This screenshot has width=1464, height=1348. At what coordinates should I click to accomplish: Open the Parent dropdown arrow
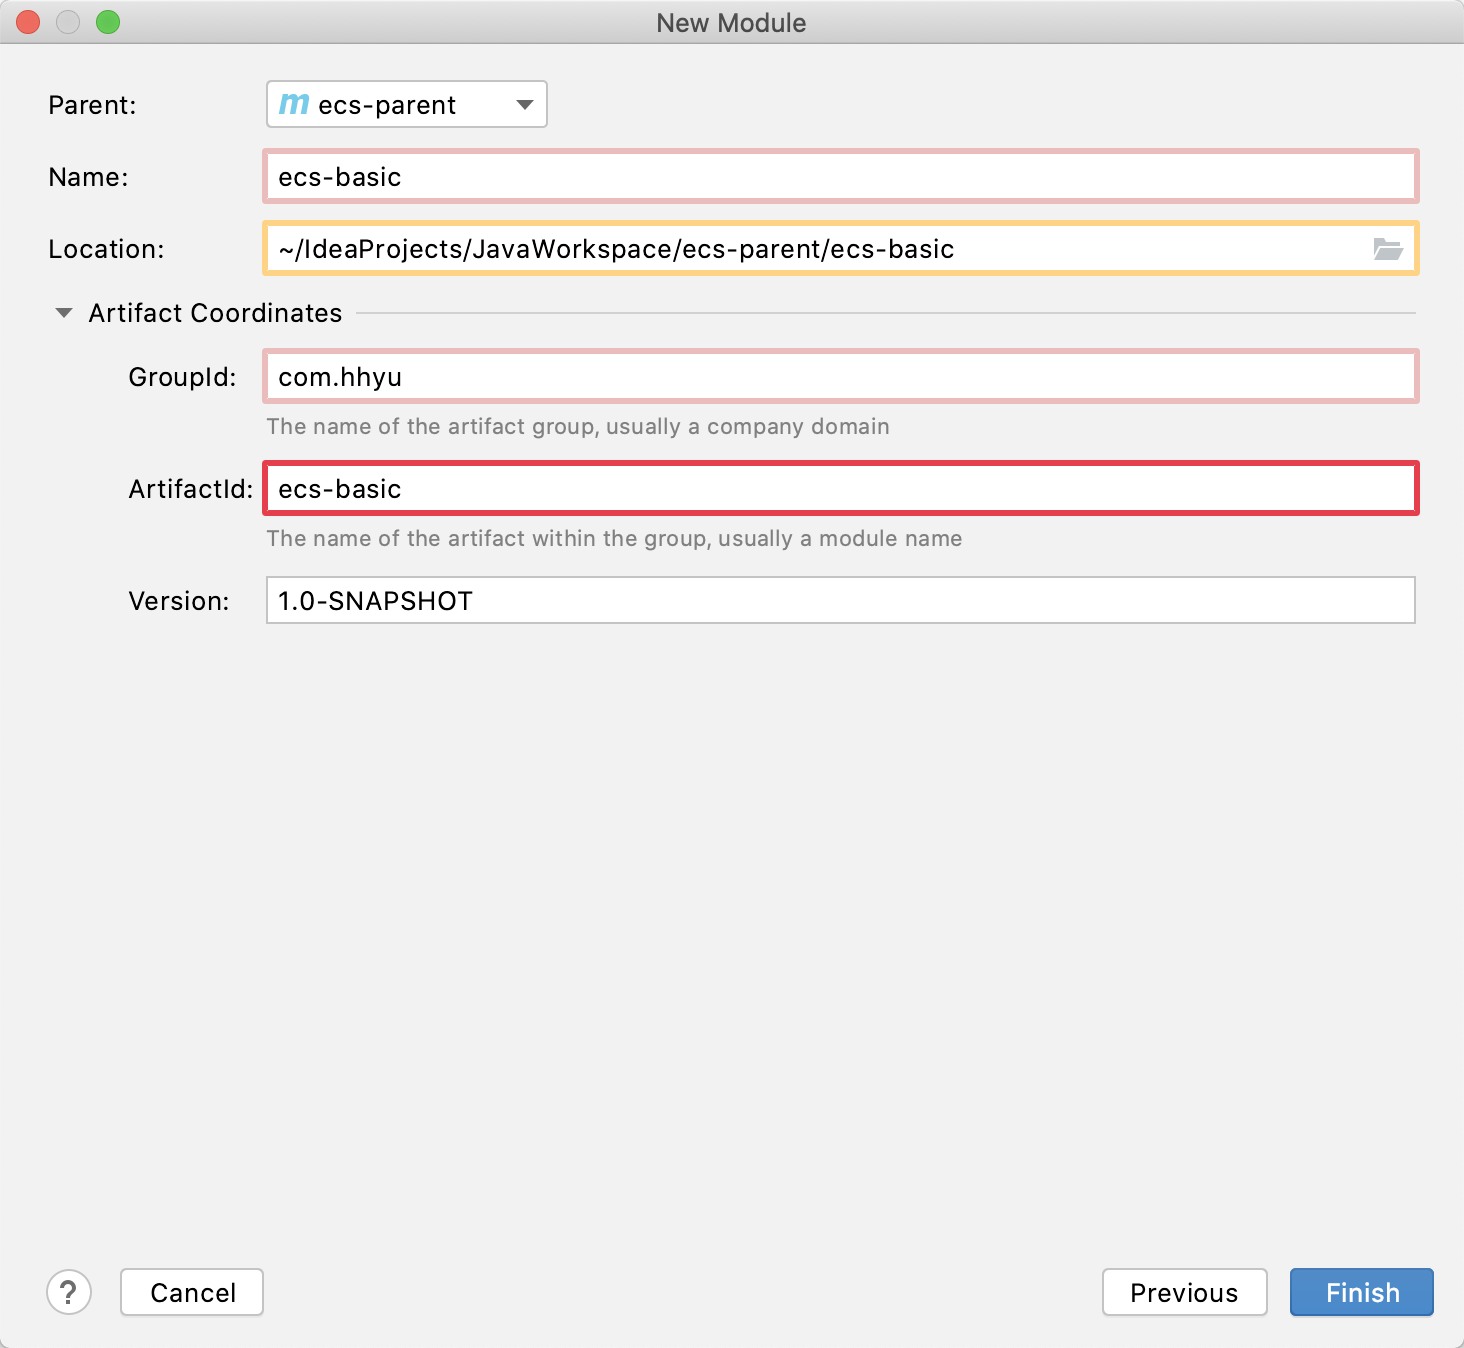click(x=525, y=104)
